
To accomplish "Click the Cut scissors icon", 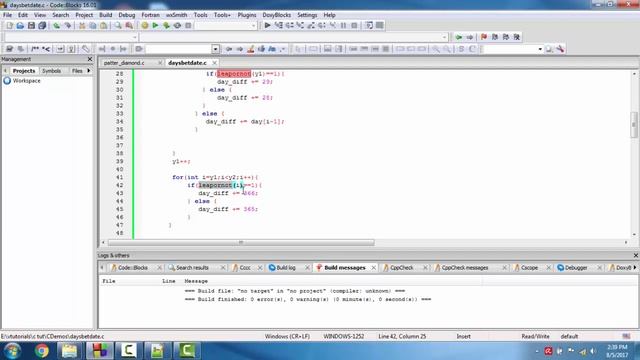I will coord(82,25).
